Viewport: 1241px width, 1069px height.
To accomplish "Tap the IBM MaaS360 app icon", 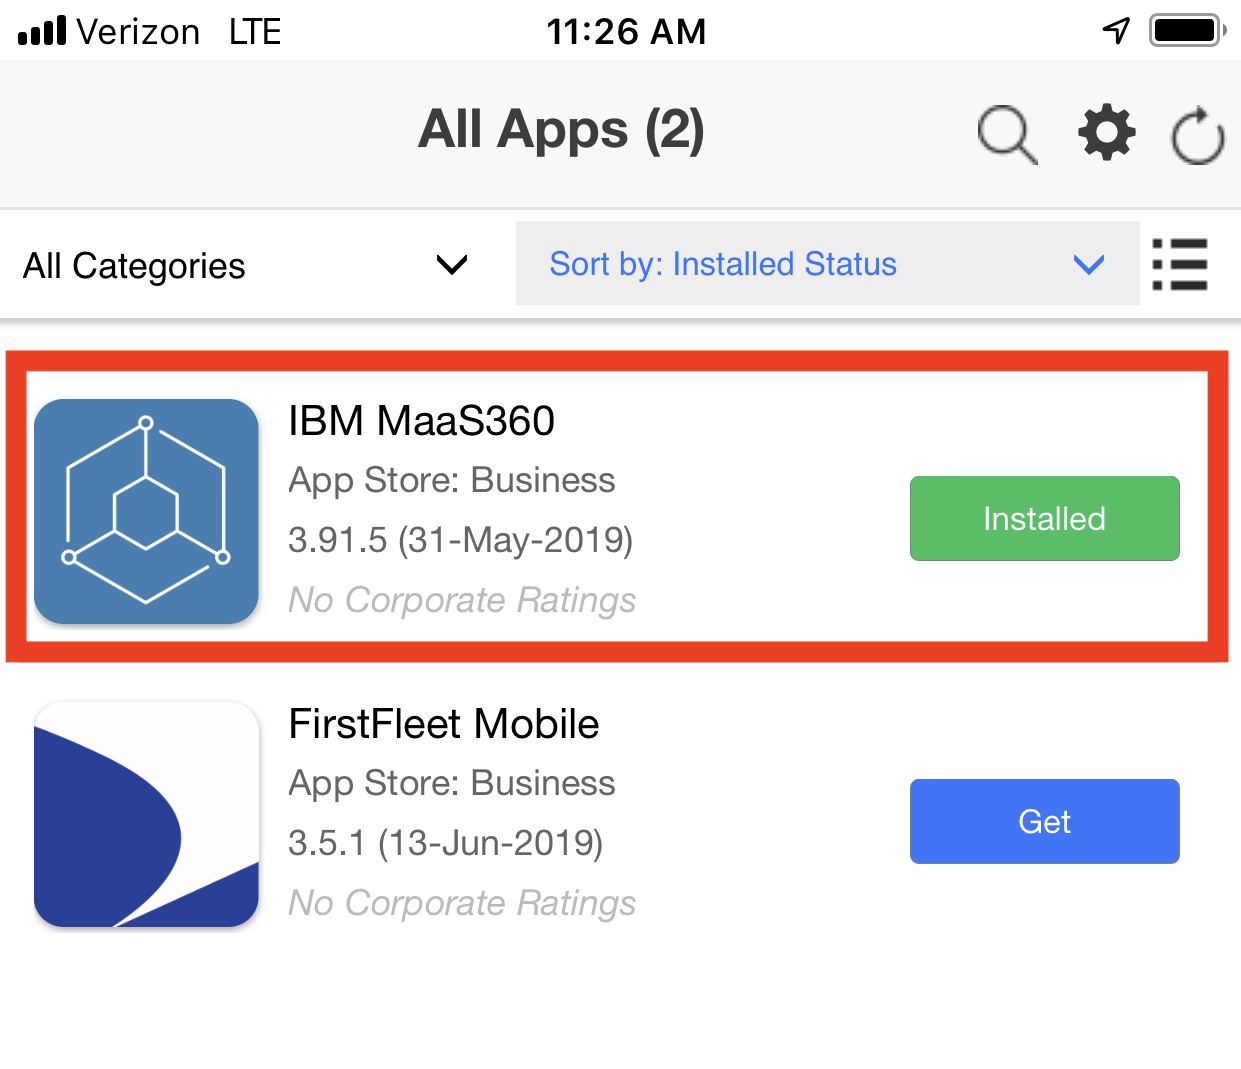I will pyautogui.click(x=146, y=511).
